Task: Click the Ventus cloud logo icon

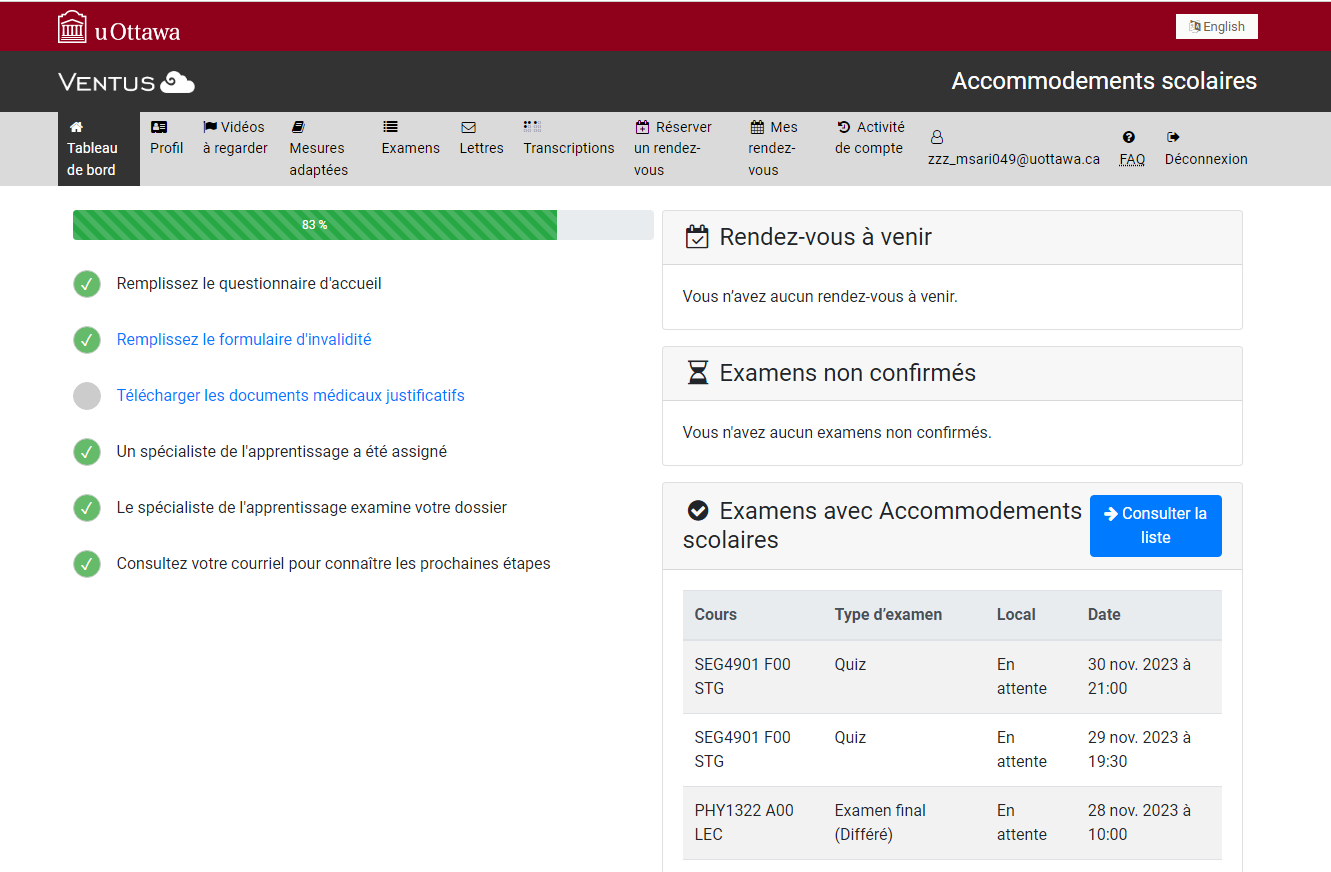Action: 178,82
